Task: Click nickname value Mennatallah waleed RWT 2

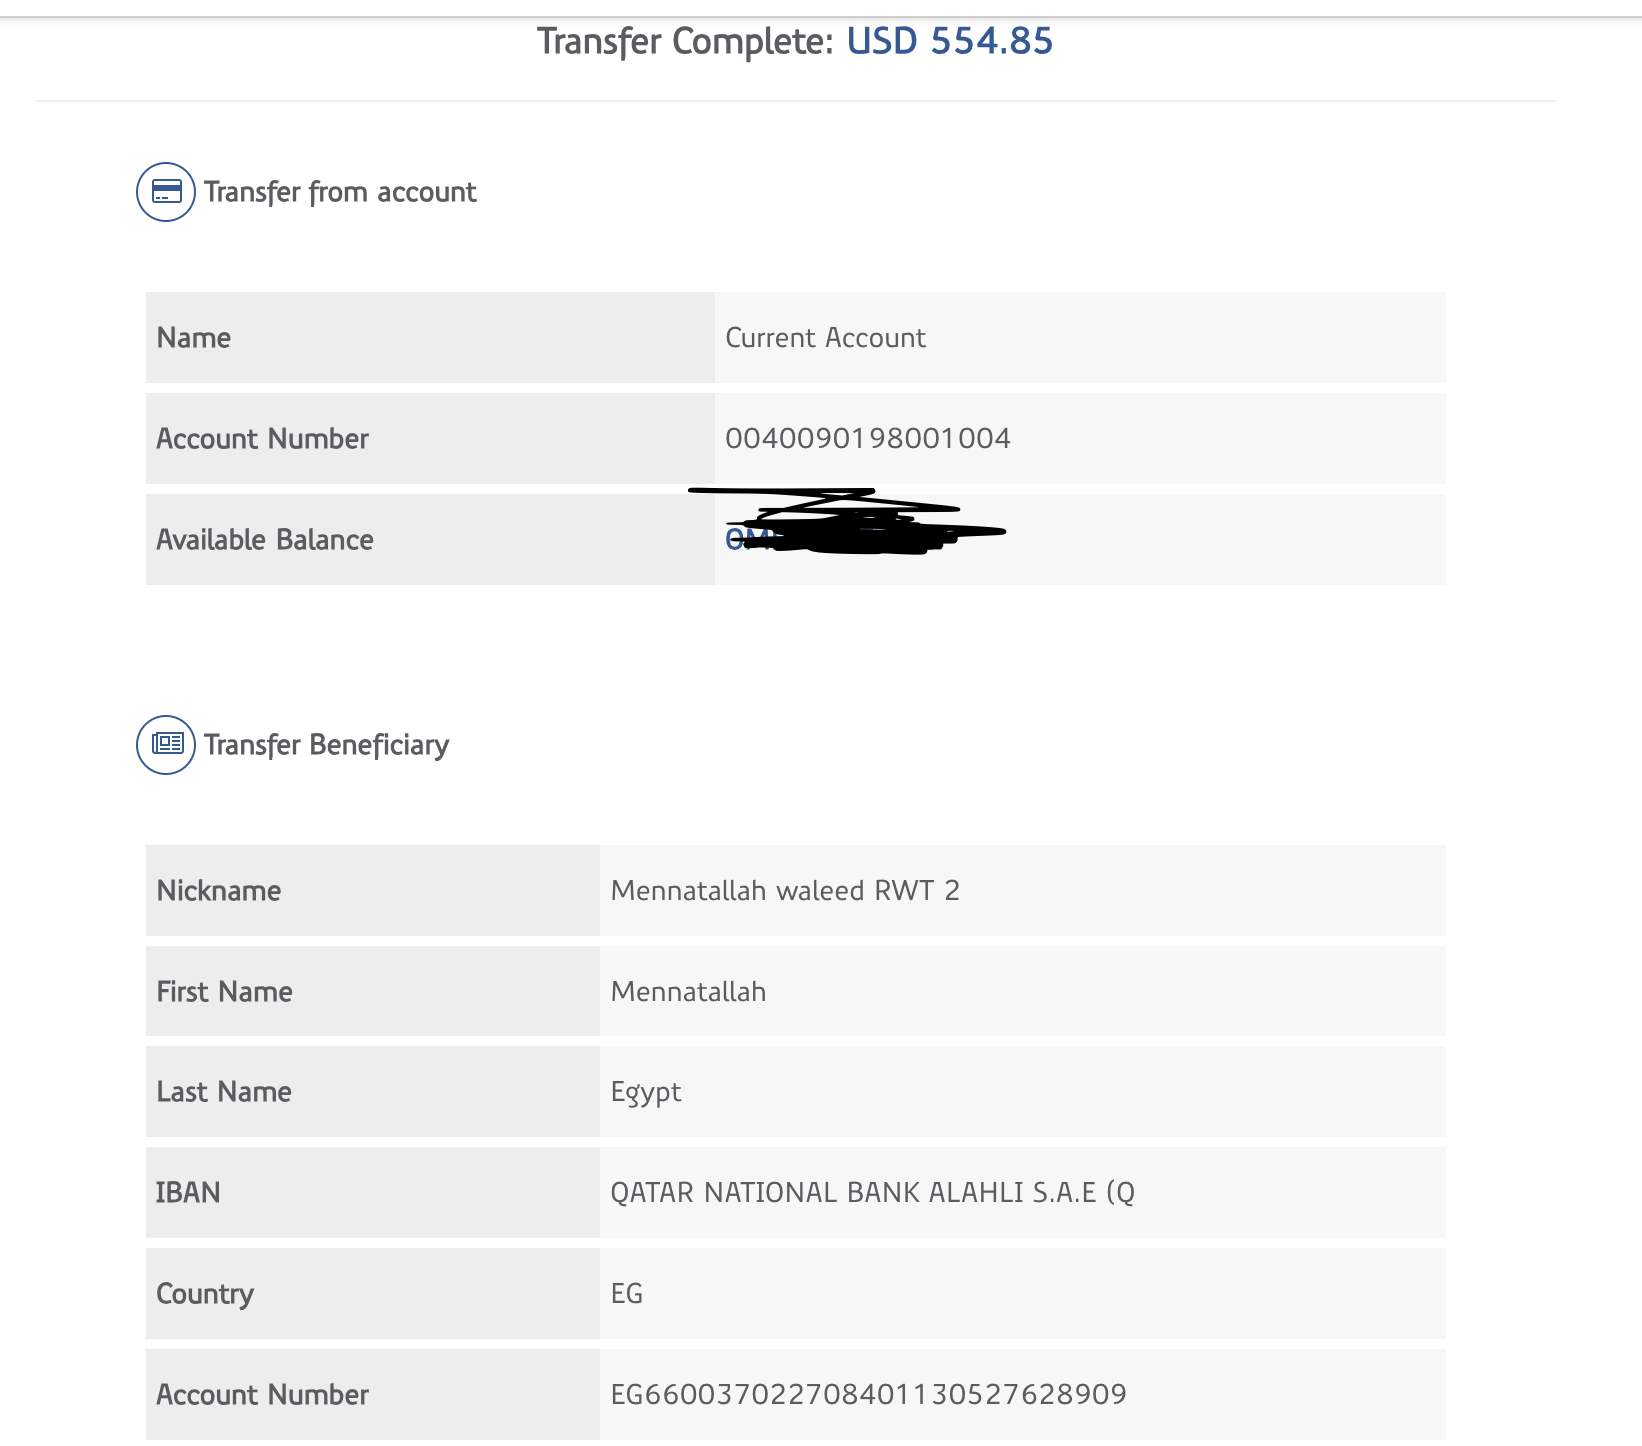Action: (x=785, y=891)
